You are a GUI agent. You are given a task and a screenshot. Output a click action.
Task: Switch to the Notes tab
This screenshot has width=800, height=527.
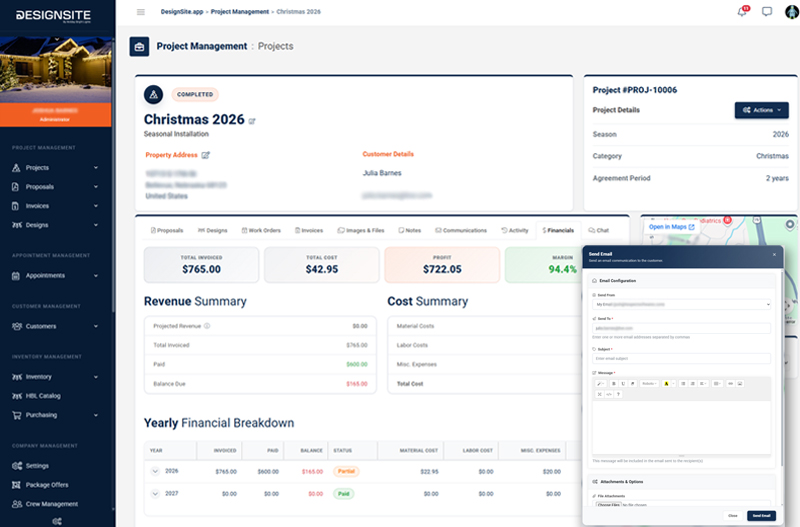click(x=410, y=231)
